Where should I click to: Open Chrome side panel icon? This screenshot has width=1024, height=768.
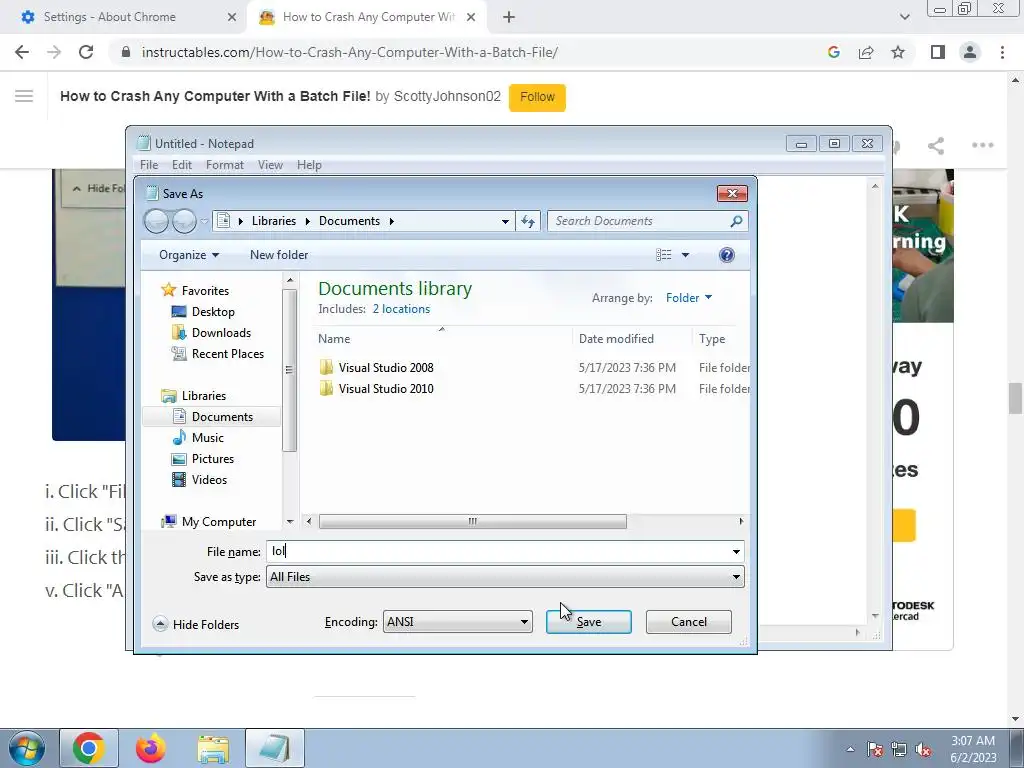click(937, 52)
